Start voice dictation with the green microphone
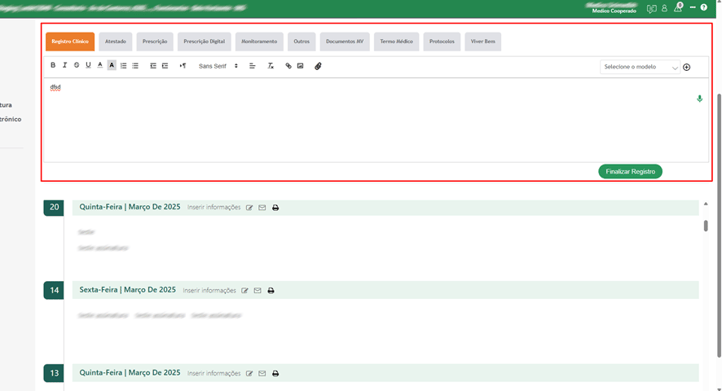 [x=699, y=99]
